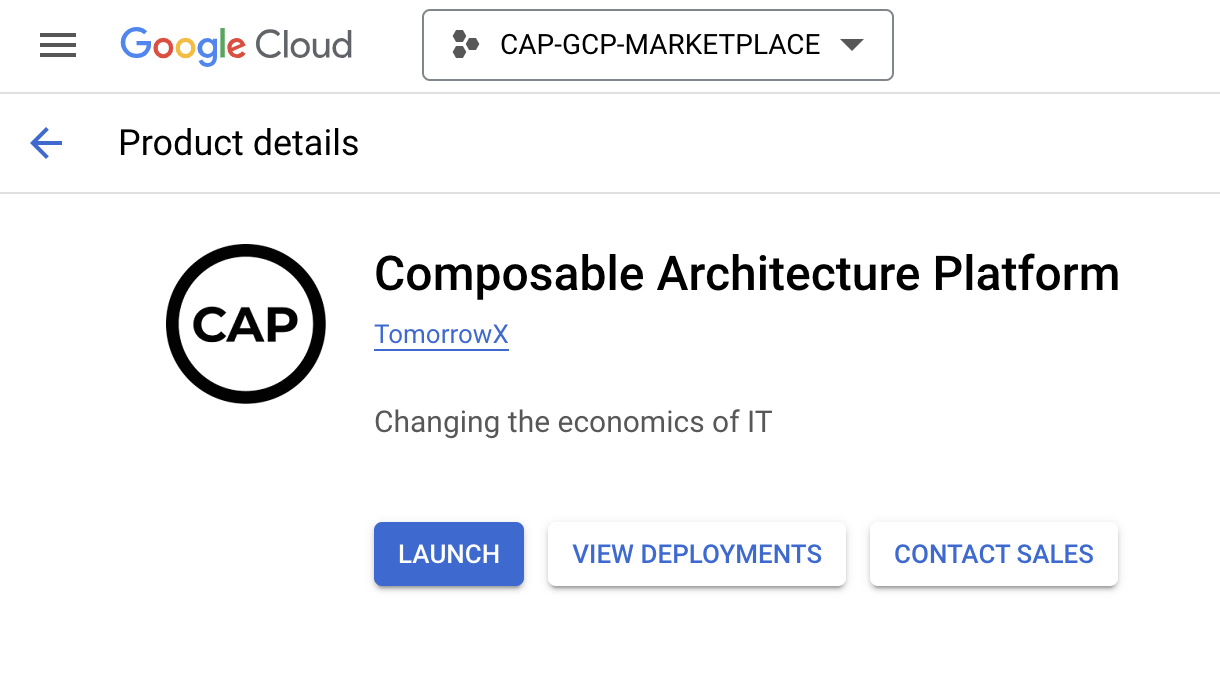Click the colorful Google wordmark
The image size is (1220, 698).
click(183, 45)
